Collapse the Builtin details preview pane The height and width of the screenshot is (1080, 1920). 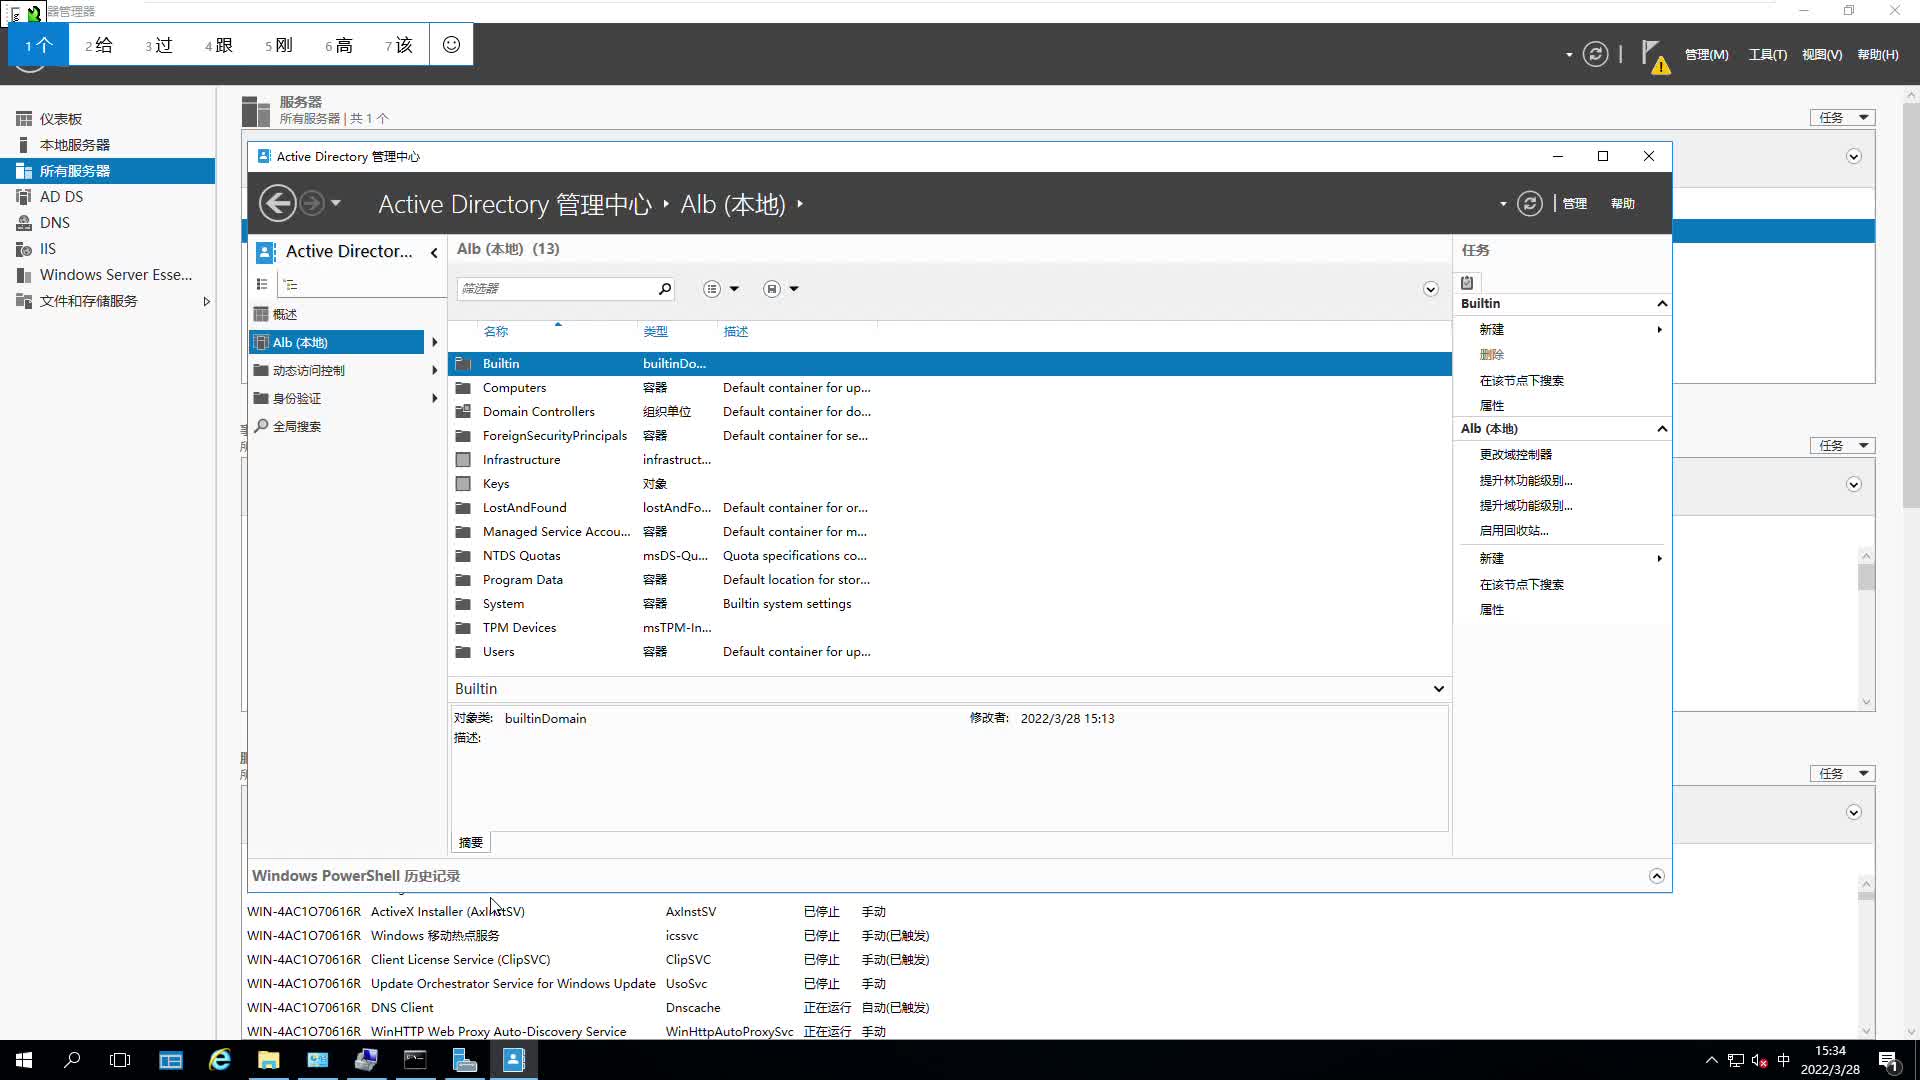[1438, 689]
